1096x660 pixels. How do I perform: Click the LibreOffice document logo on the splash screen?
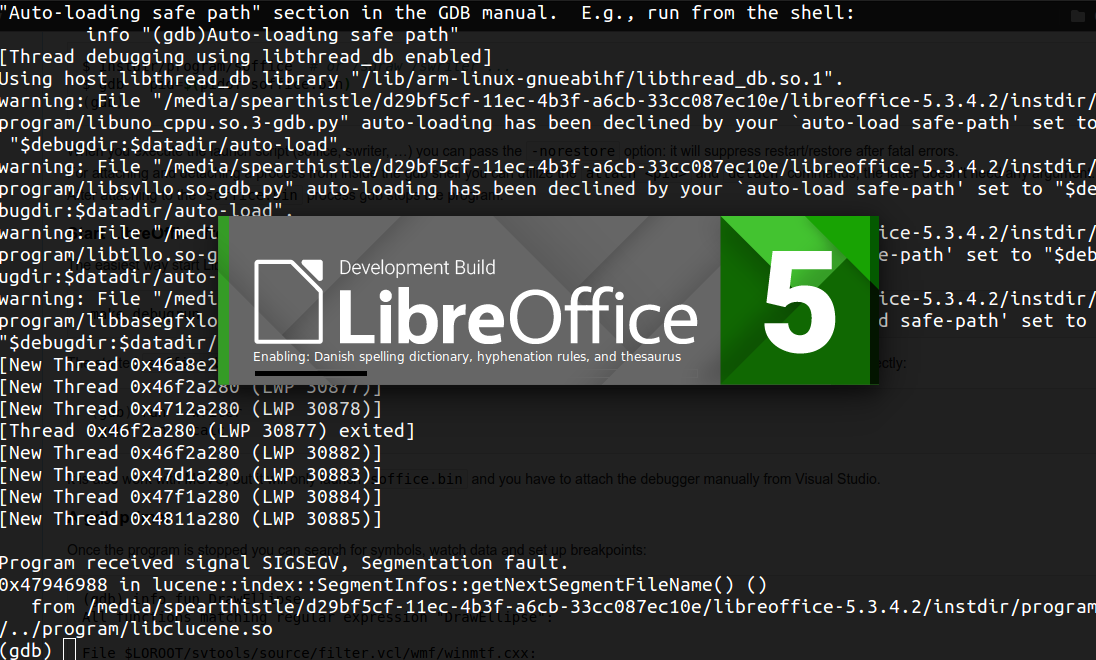coord(289,301)
